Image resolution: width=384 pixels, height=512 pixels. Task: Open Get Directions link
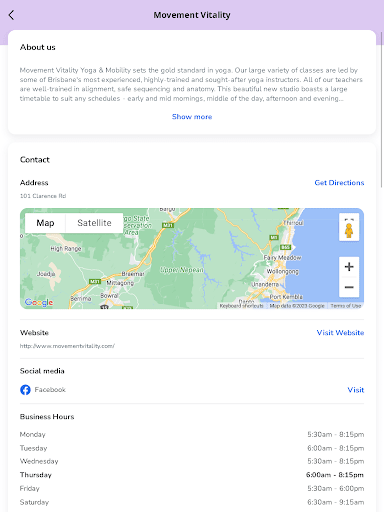click(339, 183)
